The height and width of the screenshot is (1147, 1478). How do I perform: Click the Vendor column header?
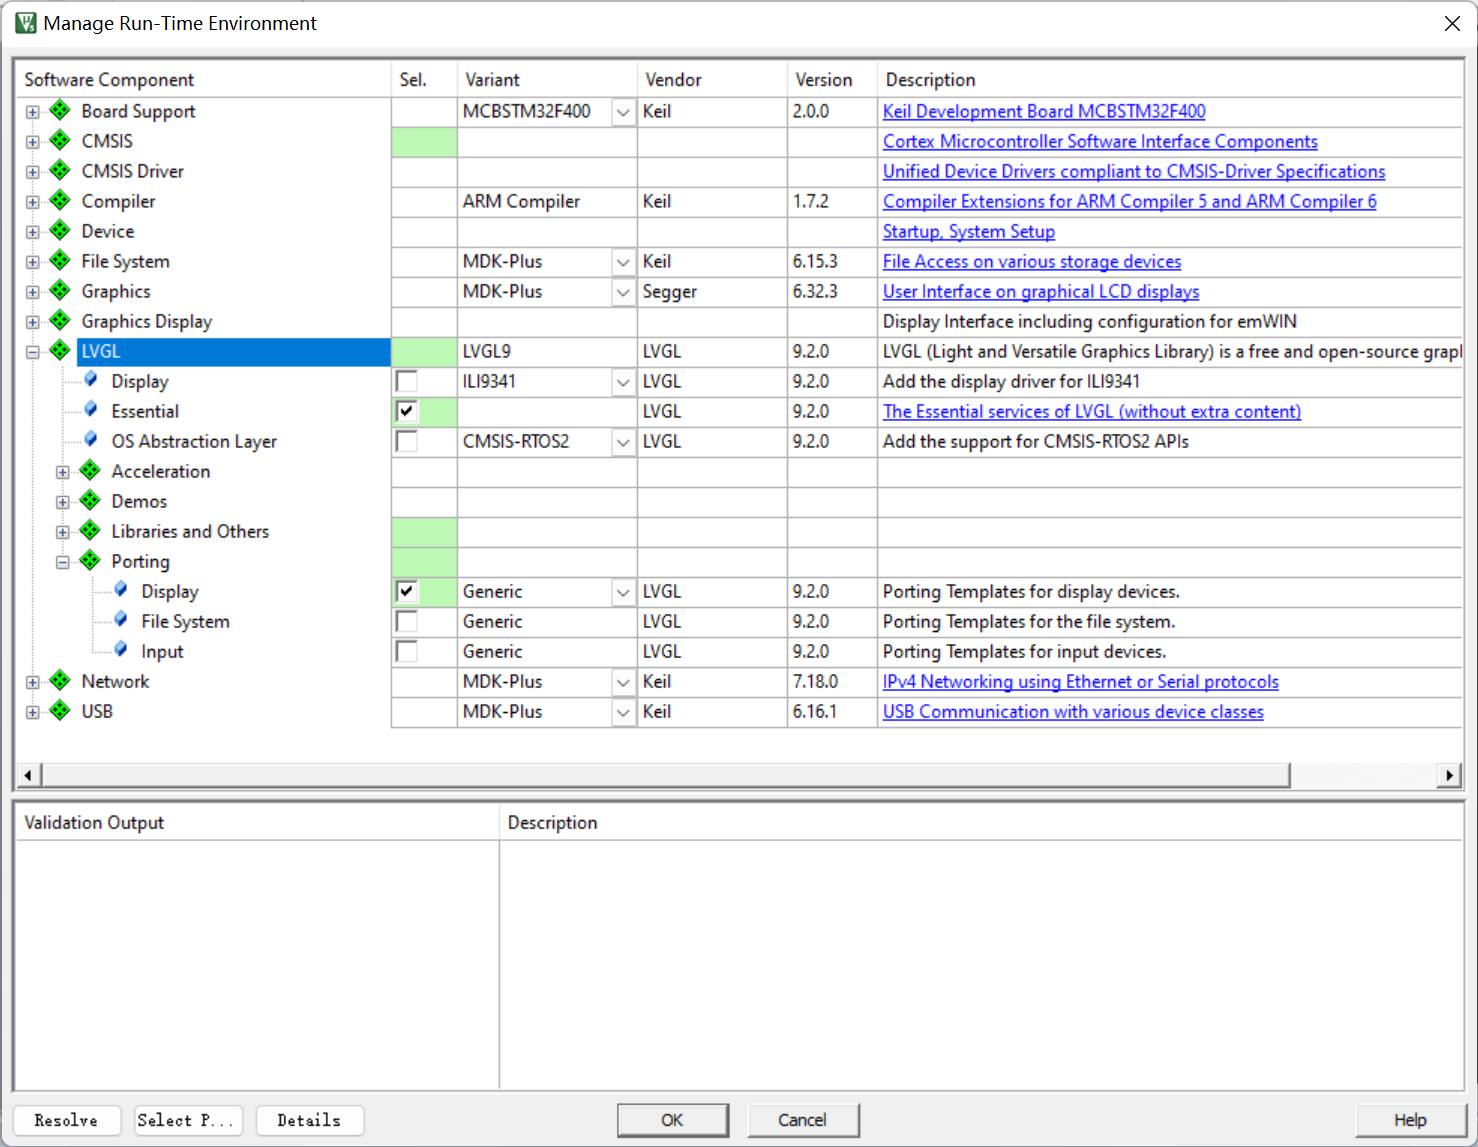tap(712, 79)
